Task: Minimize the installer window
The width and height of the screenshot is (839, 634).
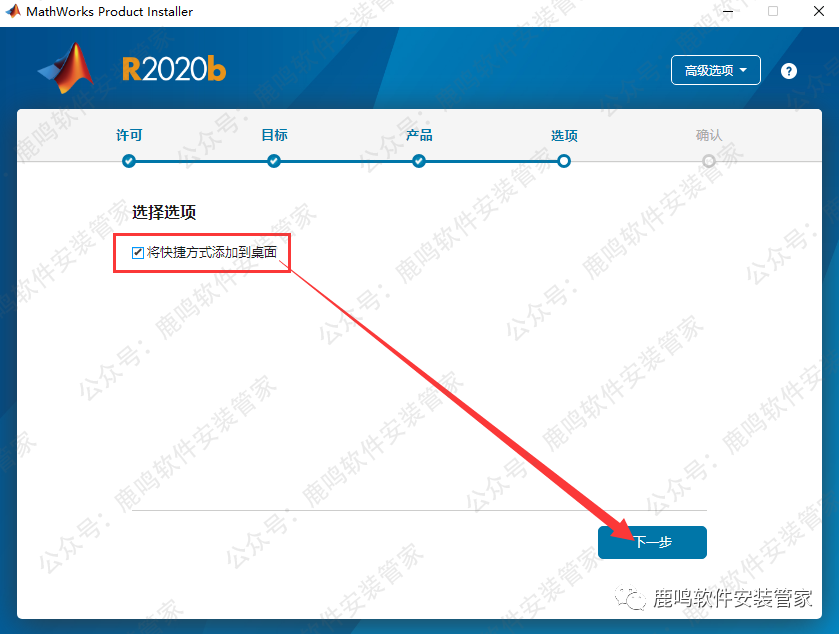Action: 727,11
